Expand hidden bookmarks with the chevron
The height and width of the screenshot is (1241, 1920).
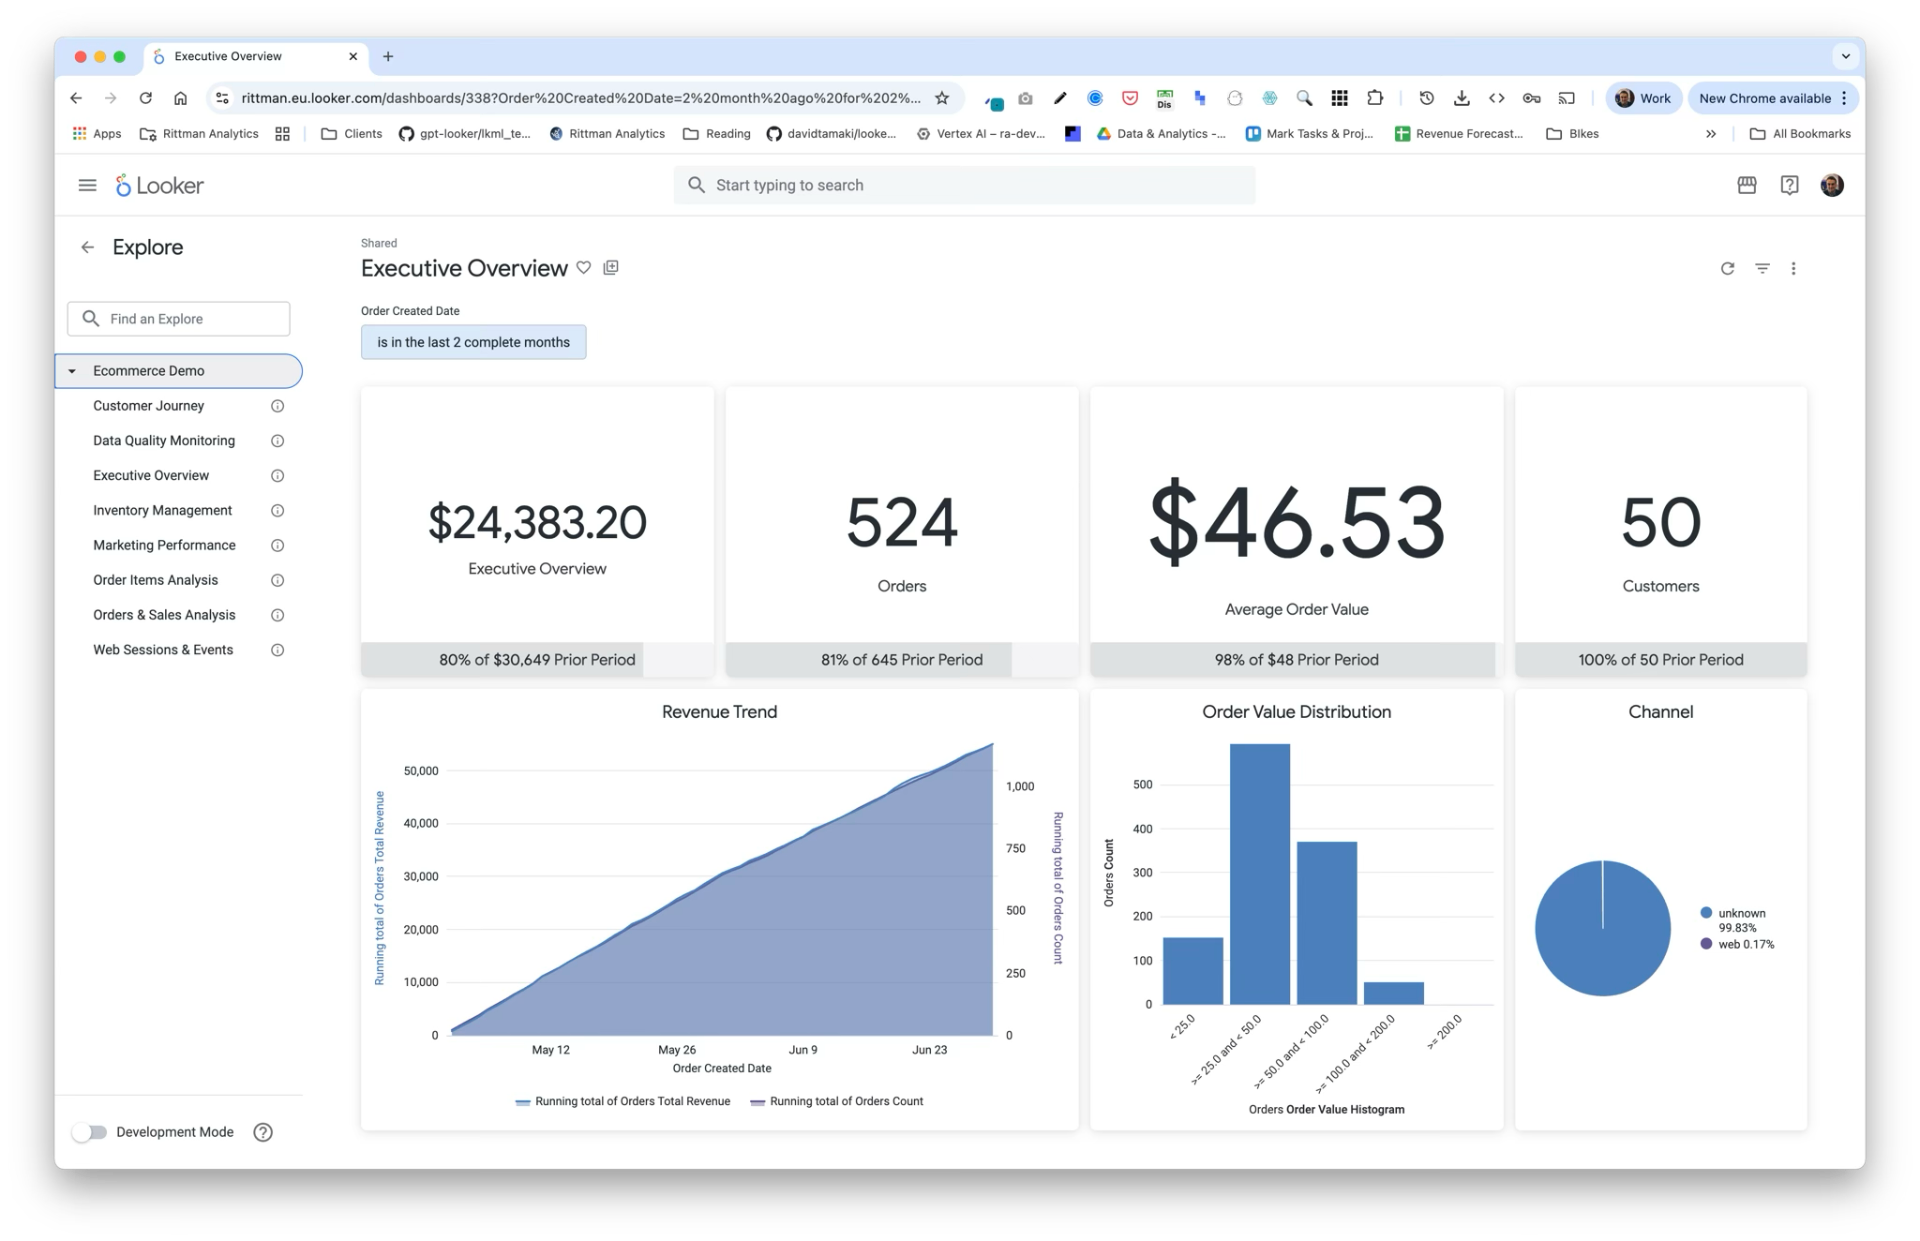pos(1712,133)
